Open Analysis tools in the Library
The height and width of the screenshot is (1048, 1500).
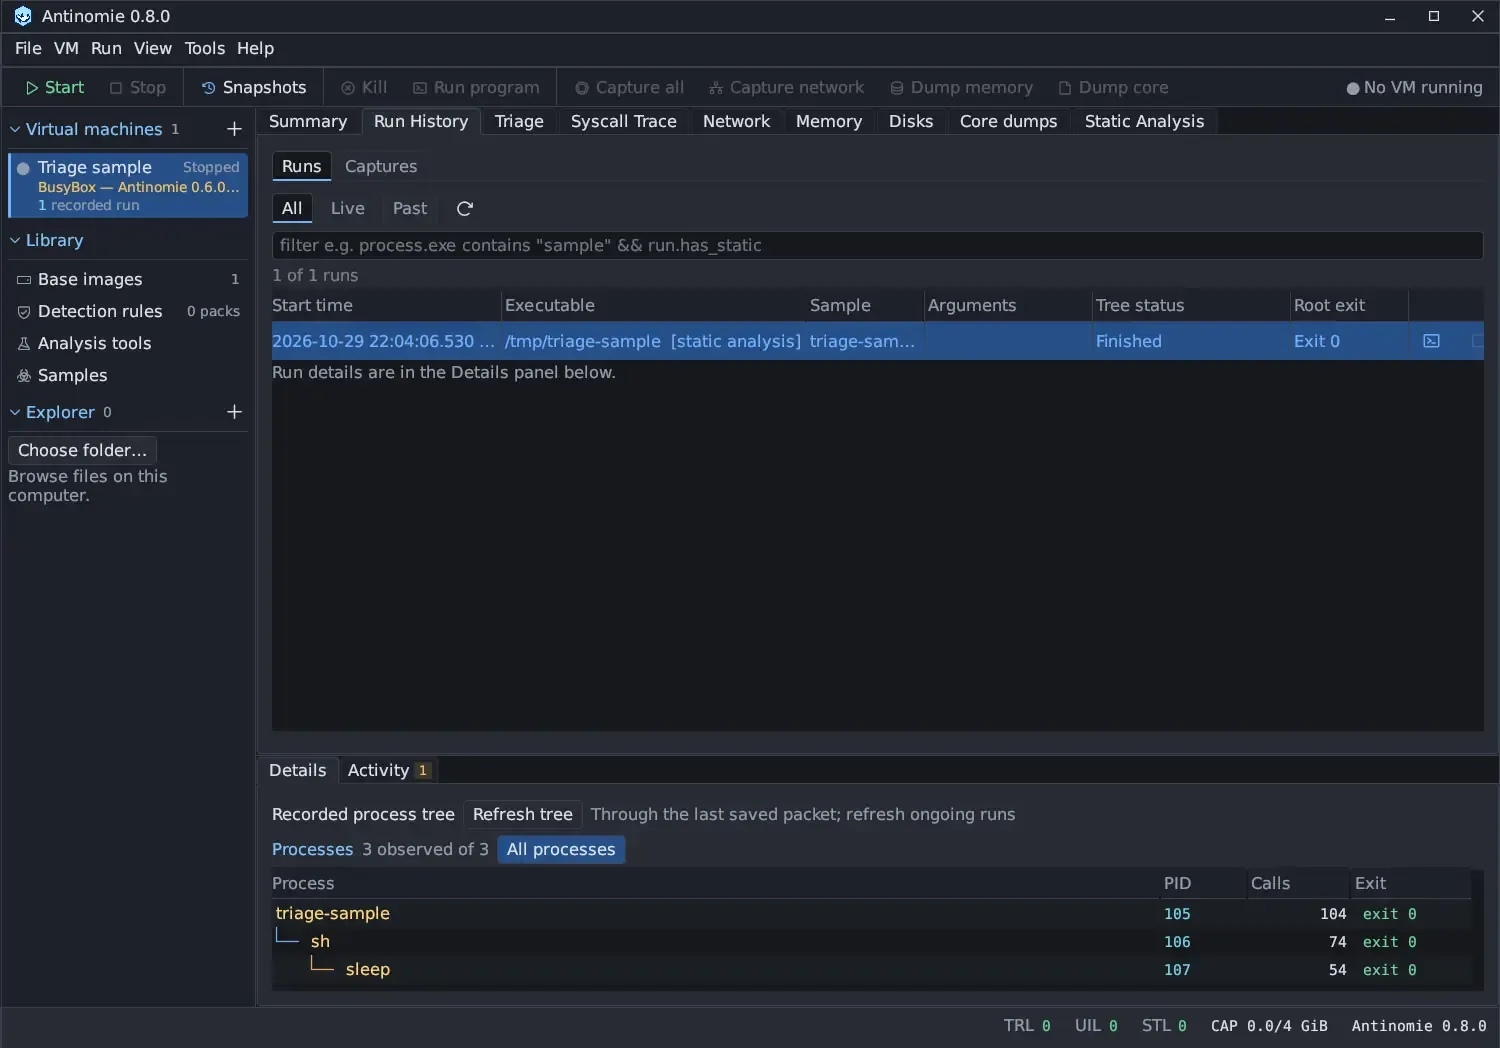(128, 343)
